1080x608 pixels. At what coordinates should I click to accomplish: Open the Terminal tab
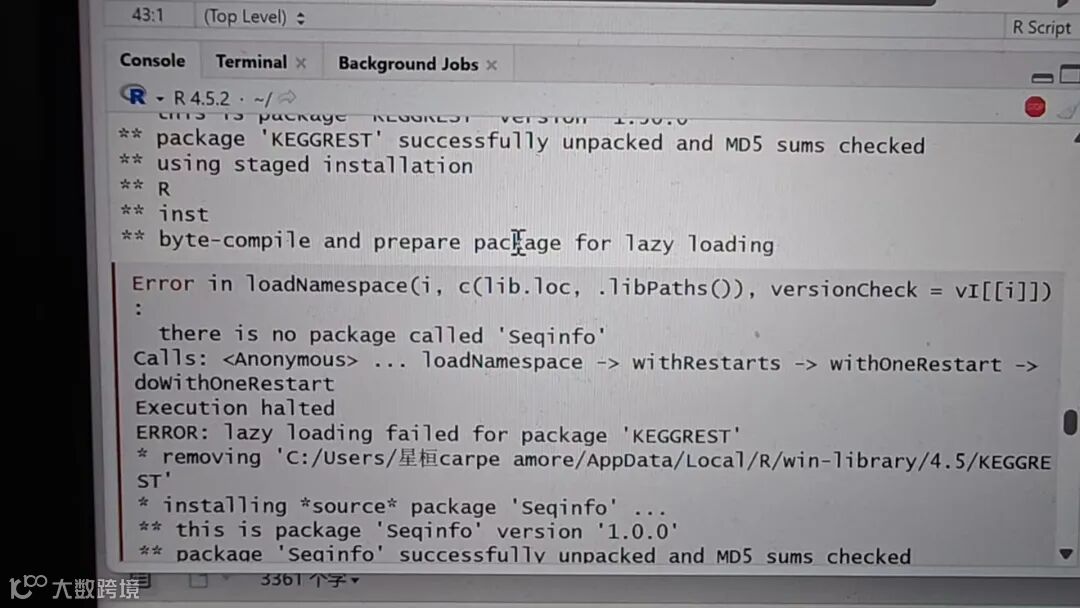pos(251,62)
